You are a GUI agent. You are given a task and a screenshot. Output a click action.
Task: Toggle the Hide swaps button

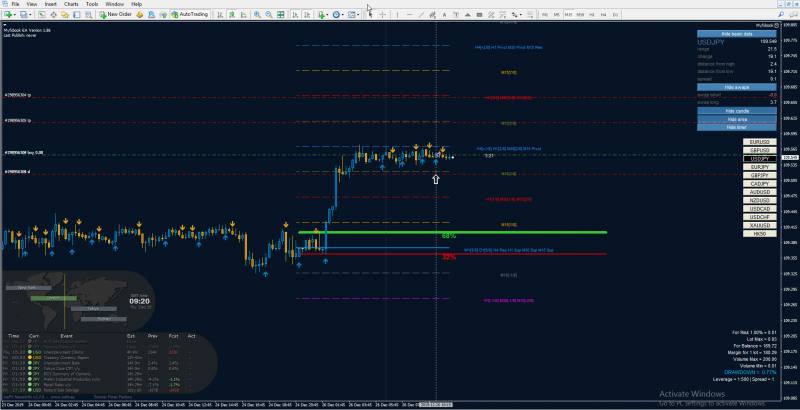[737, 87]
